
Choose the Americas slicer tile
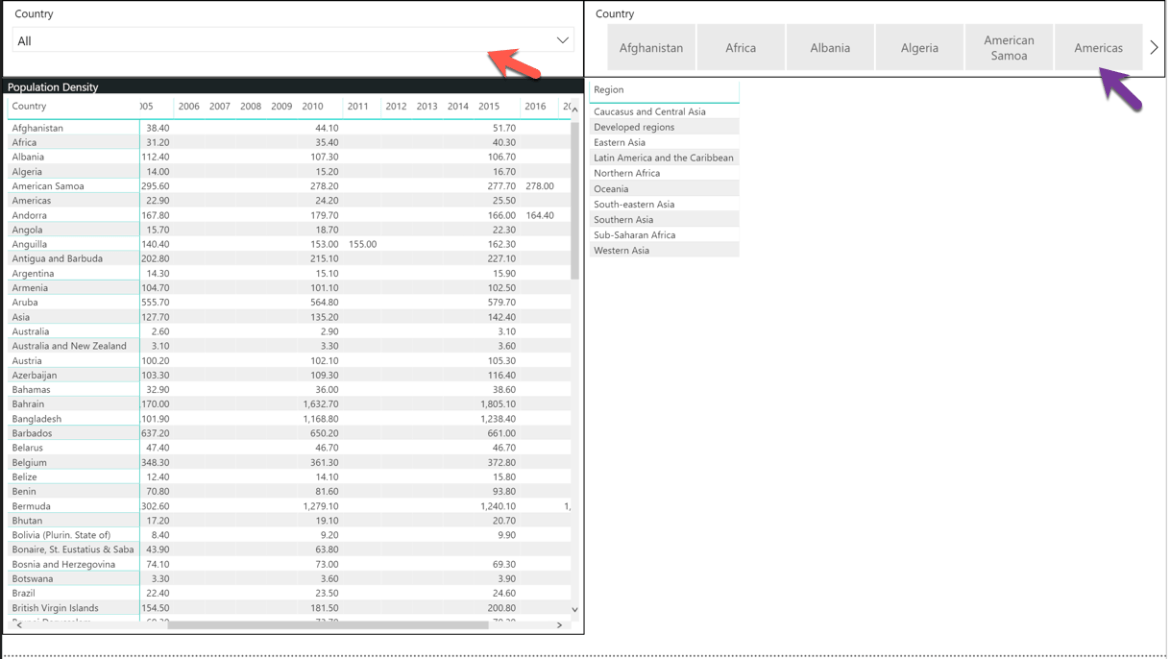(1098, 48)
